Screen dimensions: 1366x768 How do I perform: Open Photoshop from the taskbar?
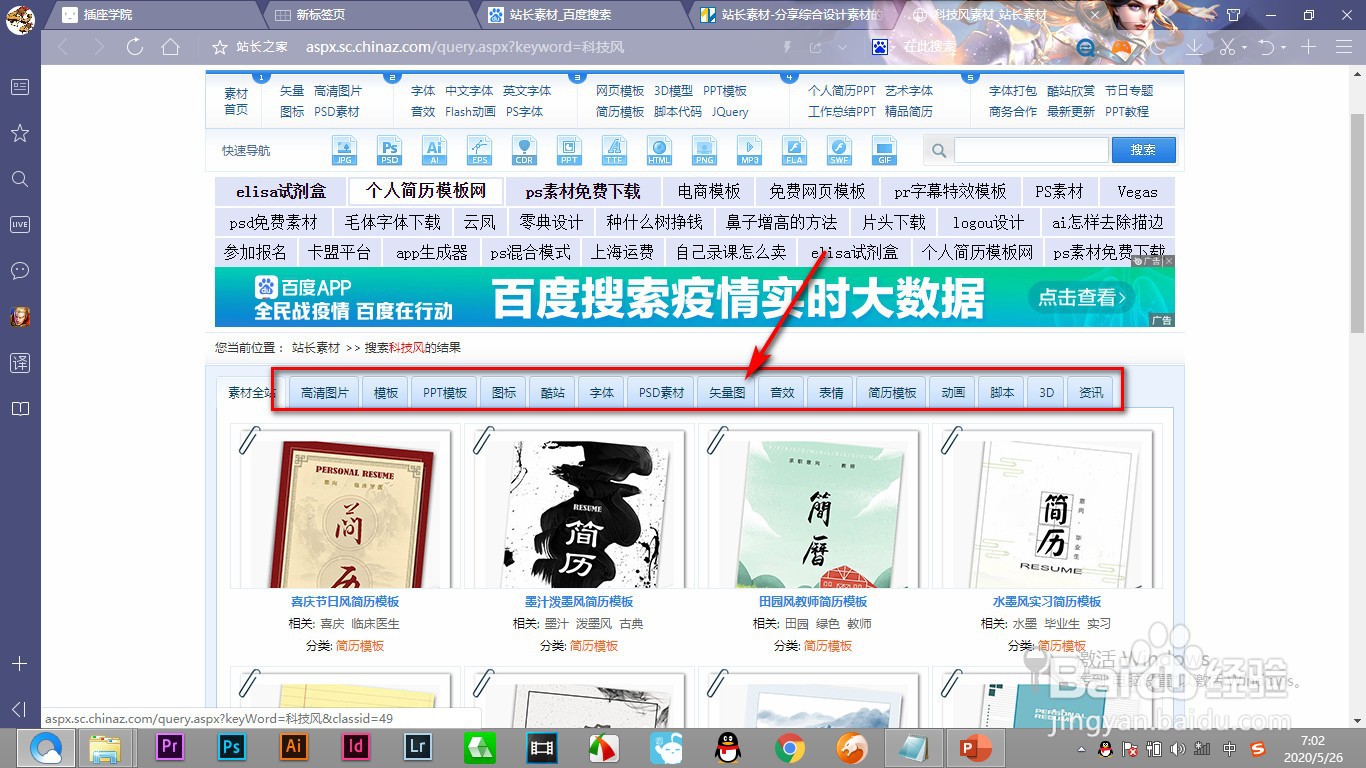pyautogui.click(x=231, y=747)
